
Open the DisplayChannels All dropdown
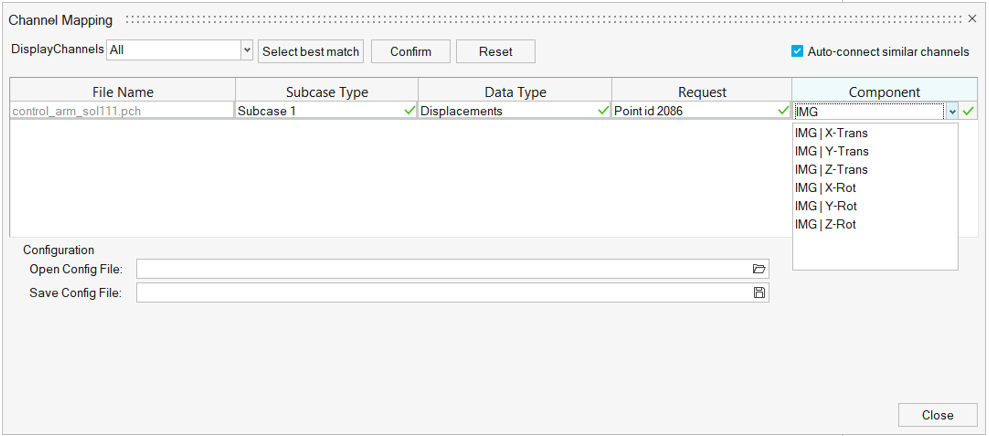pos(246,50)
